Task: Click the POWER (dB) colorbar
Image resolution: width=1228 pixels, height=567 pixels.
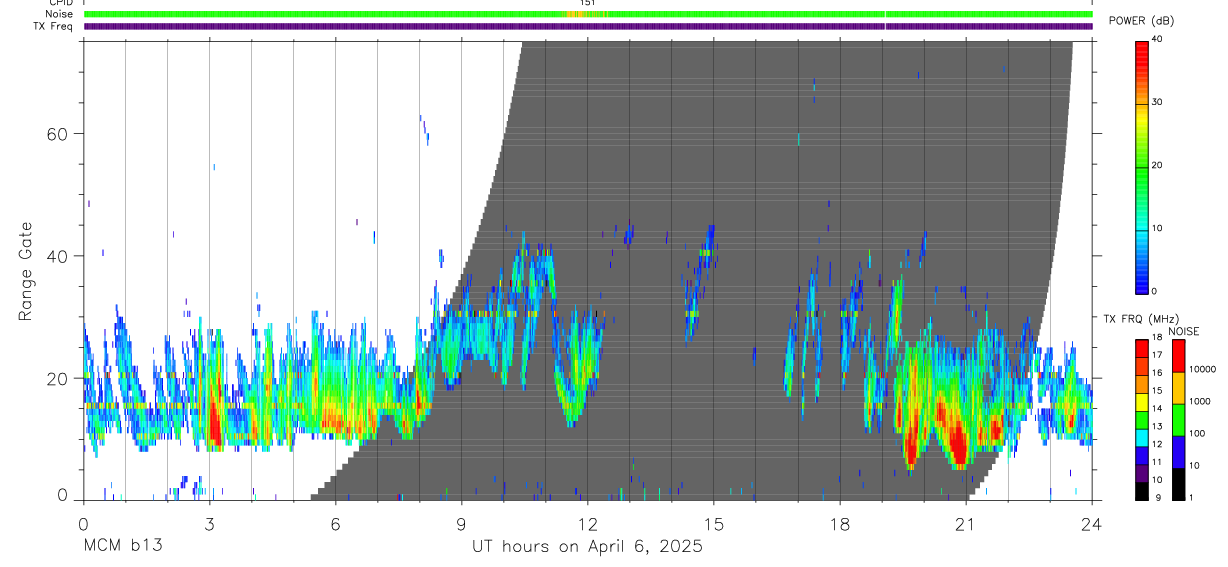Action: (x=1141, y=166)
